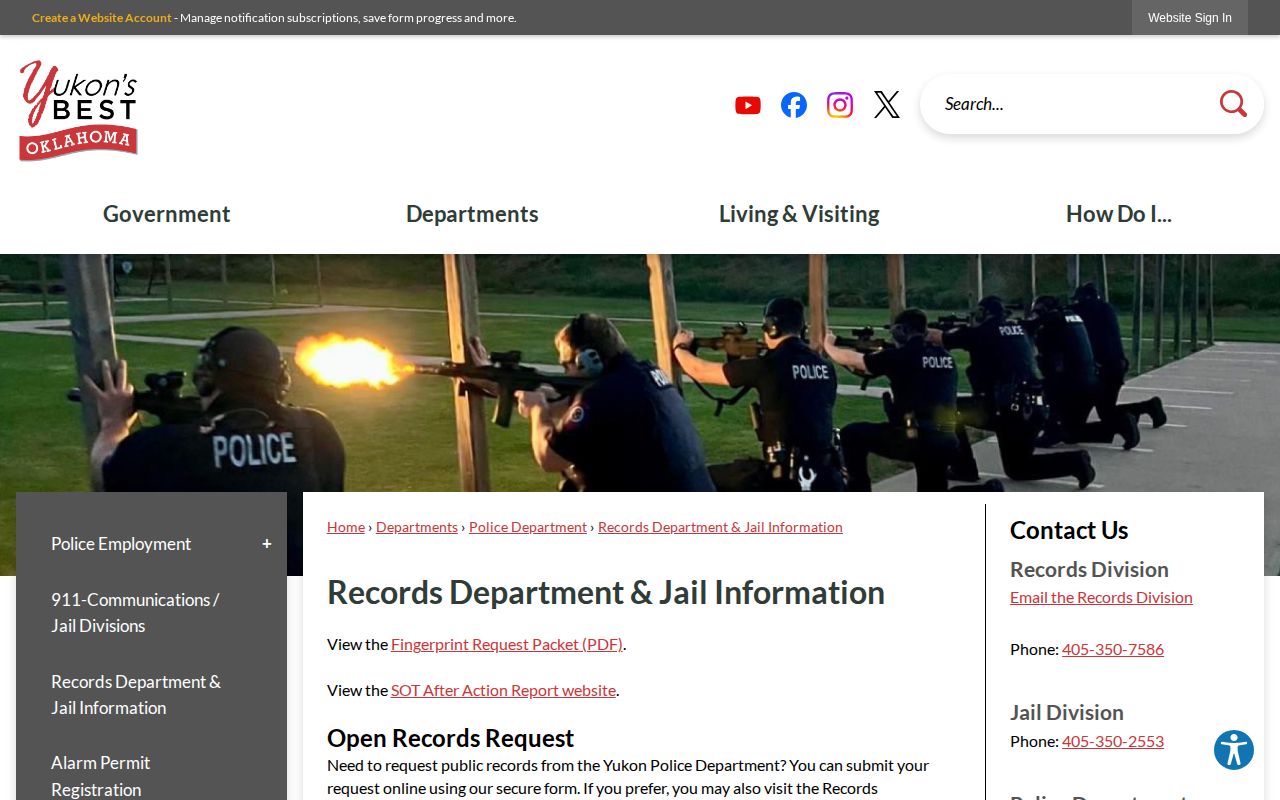Click the Records Department & Jail Information page title
The height and width of the screenshot is (800, 1280).
(x=606, y=592)
